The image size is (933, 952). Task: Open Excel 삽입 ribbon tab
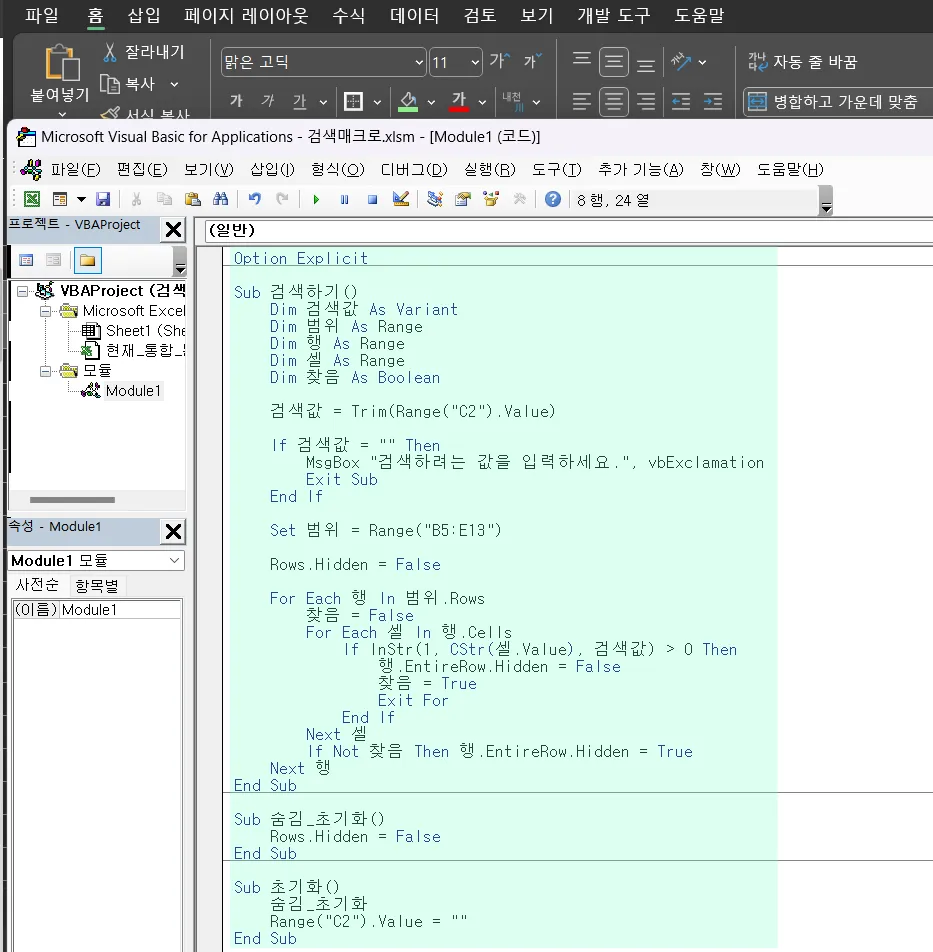tap(144, 15)
